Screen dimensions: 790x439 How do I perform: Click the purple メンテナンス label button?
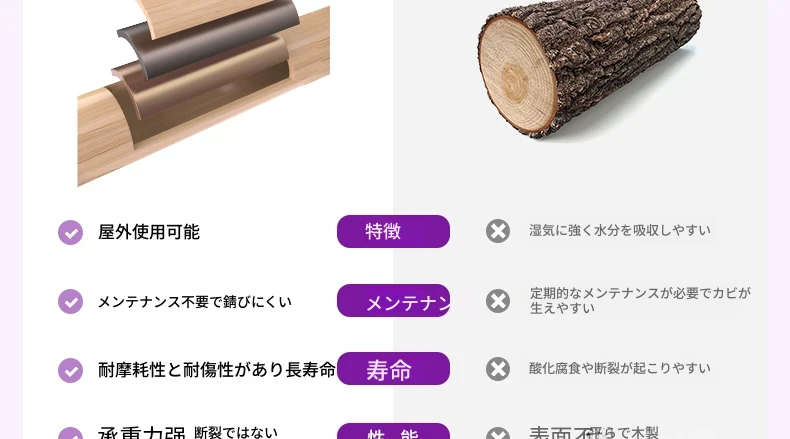tap(393, 300)
